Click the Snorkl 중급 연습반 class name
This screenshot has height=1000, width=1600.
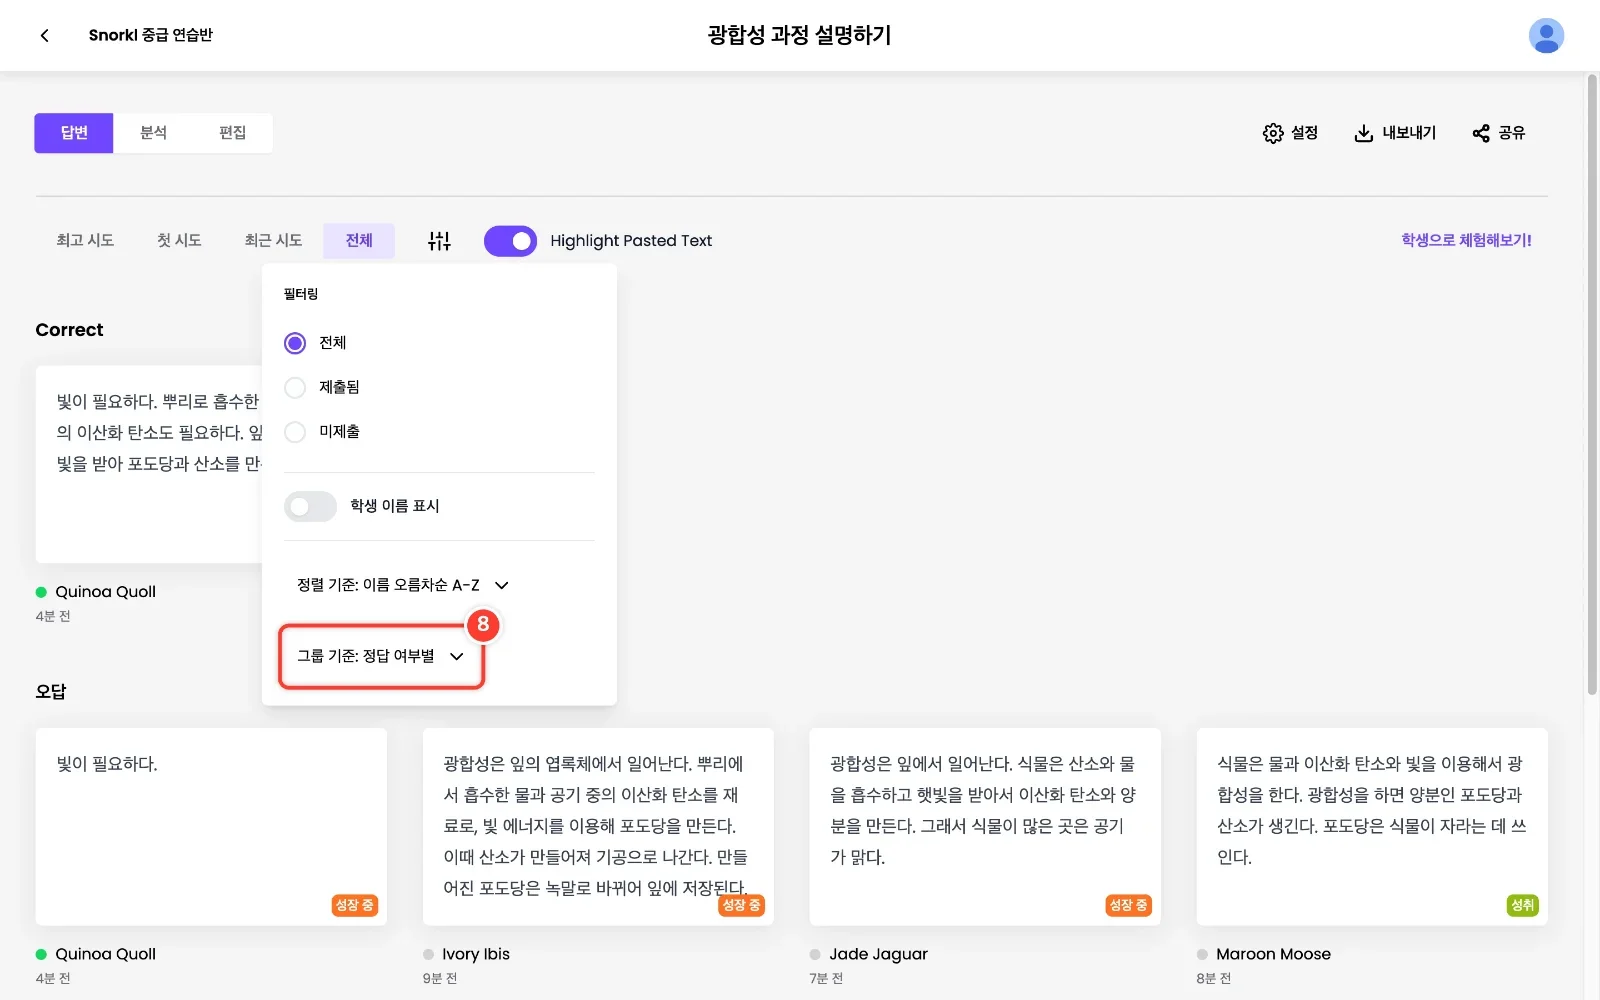pyautogui.click(x=150, y=35)
